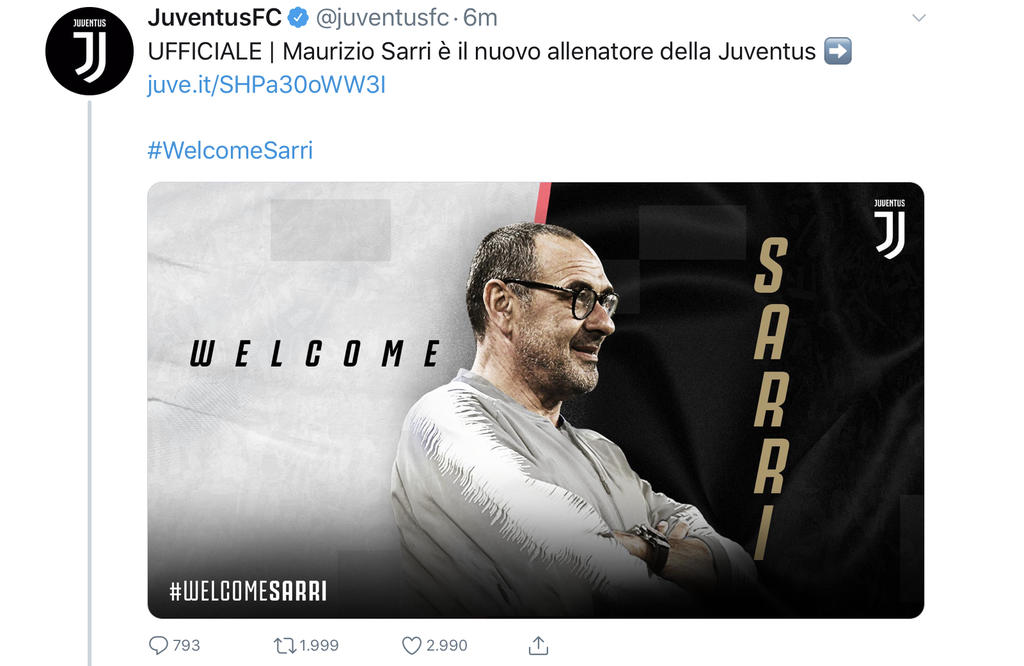Click the #WELCOMESARRI caption in image
1024x666 pixels.
coord(248,591)
